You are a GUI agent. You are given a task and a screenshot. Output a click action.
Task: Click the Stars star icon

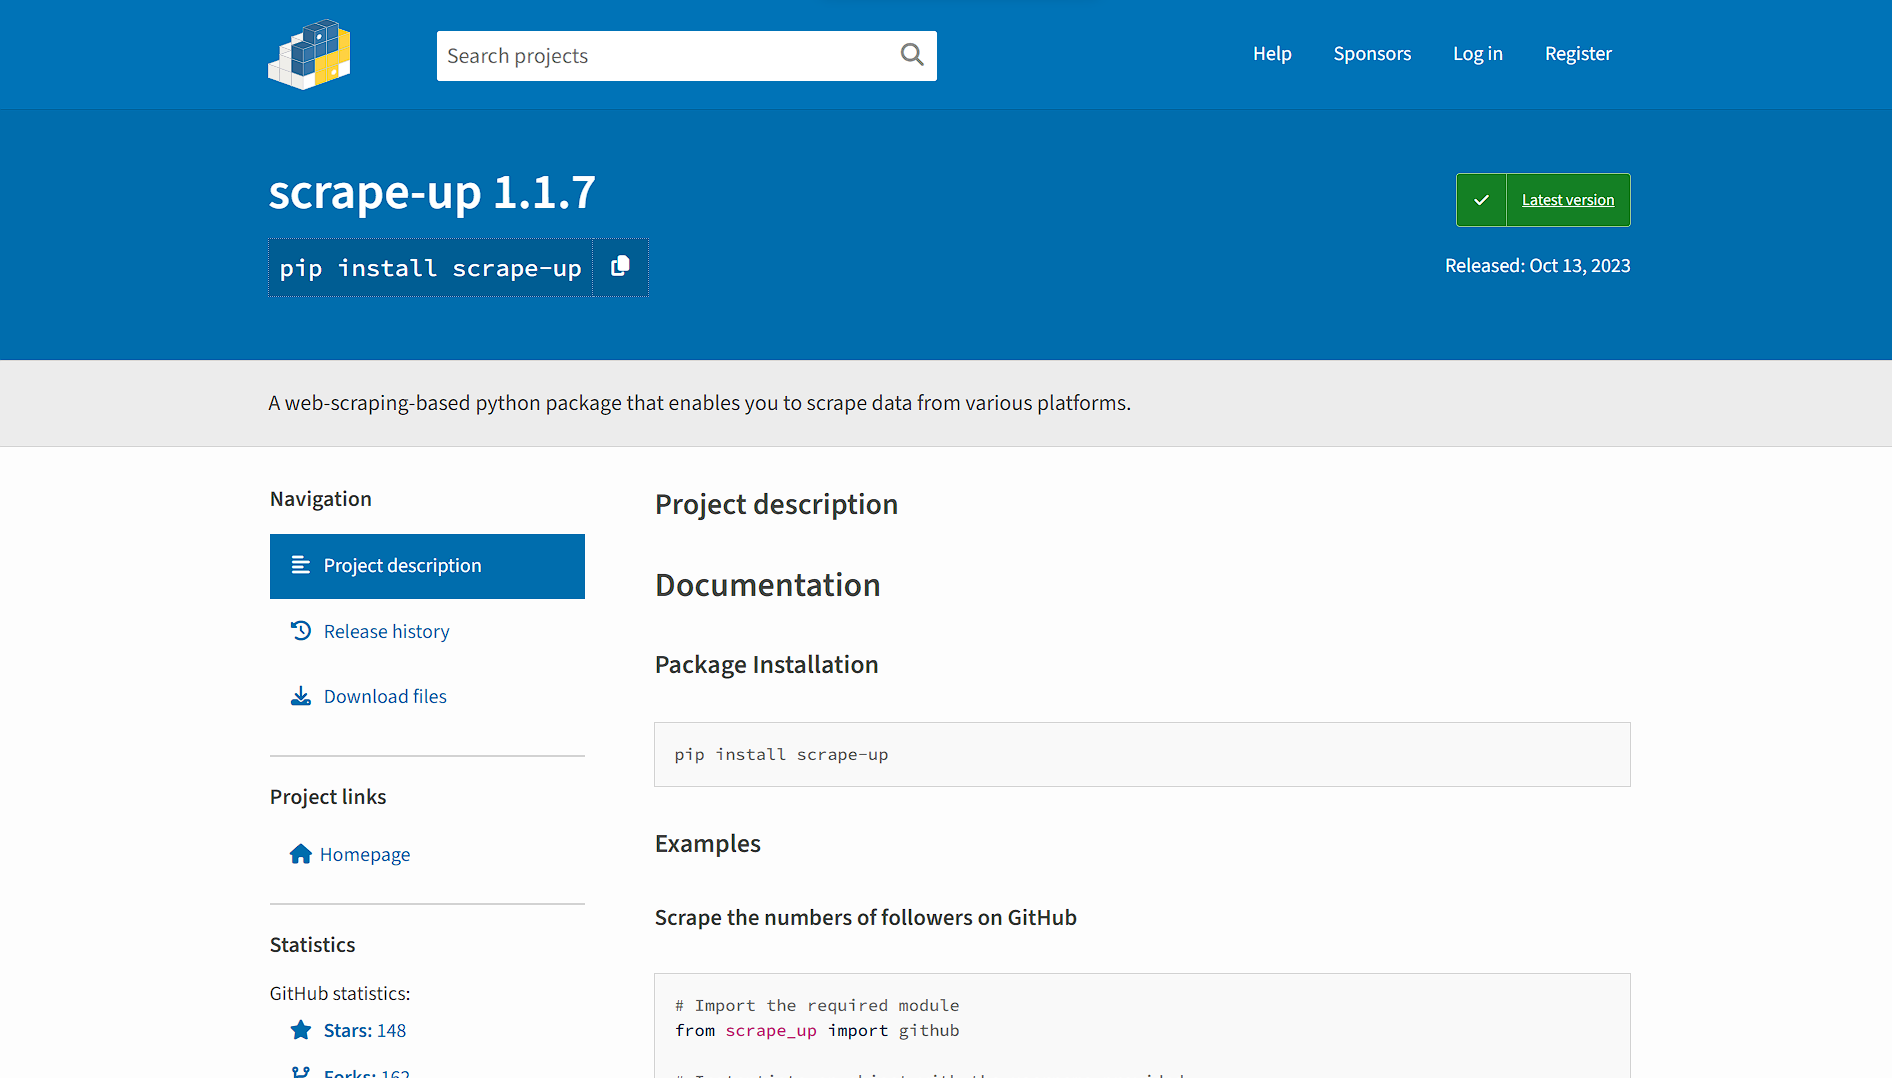click(x=300, y=1030)
